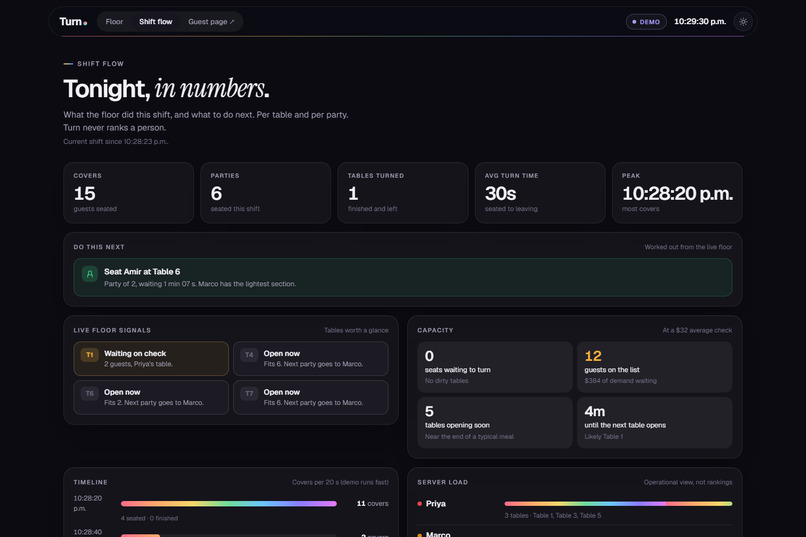Open the T4 Open now signal
This screenshot has height=537, width=806.
point(311,359)
